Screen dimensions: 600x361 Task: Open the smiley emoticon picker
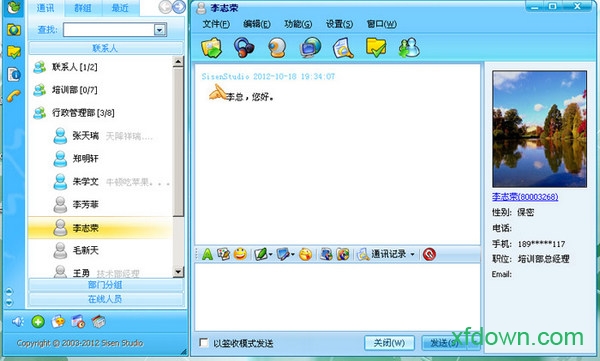pyautogui.click(x=240, y=254)
